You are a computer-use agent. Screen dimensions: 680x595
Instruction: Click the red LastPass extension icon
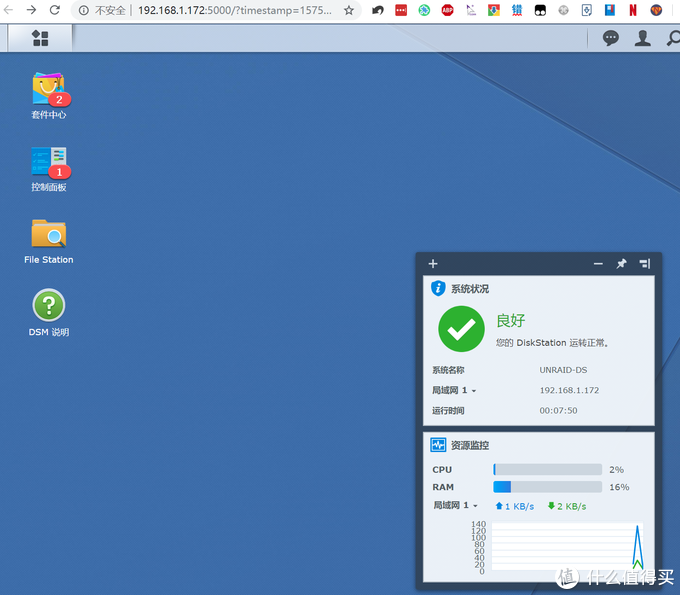401,10
